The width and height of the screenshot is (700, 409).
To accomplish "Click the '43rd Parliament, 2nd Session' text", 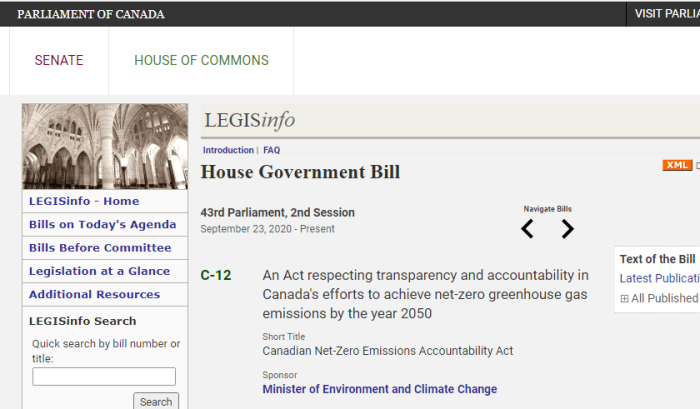I will coord(277,213).
